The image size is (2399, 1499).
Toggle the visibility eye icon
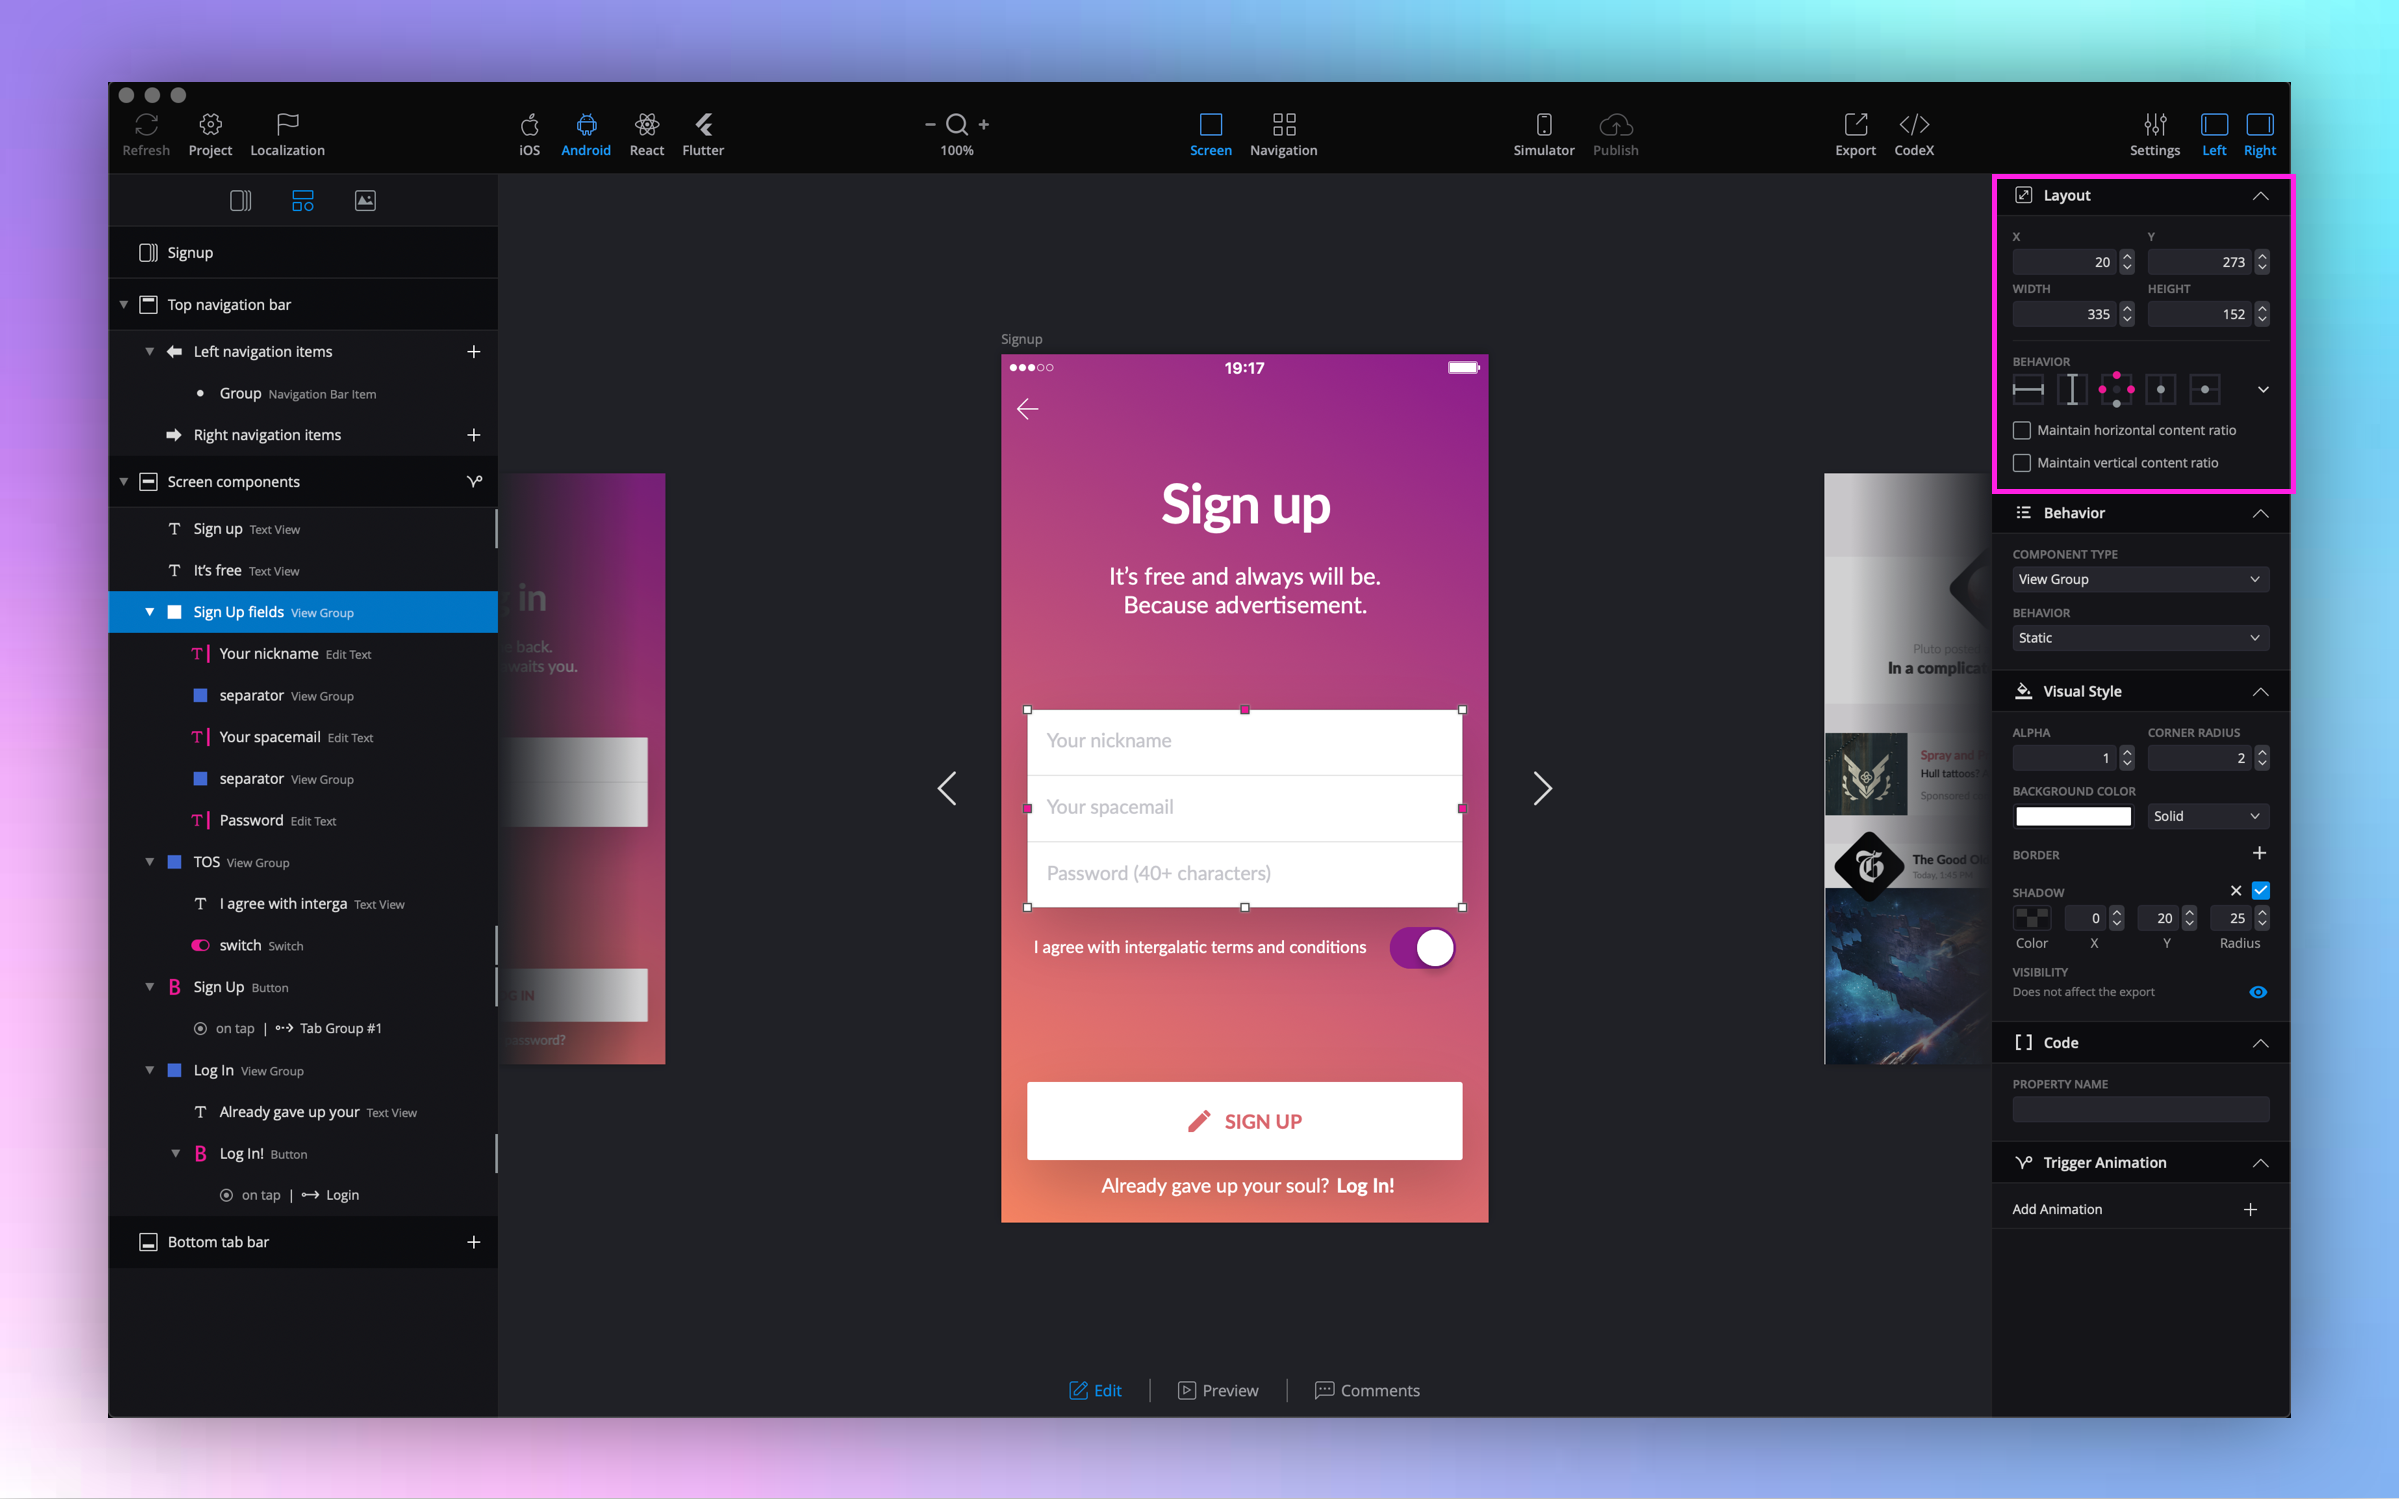click(x=2257, y=992)
